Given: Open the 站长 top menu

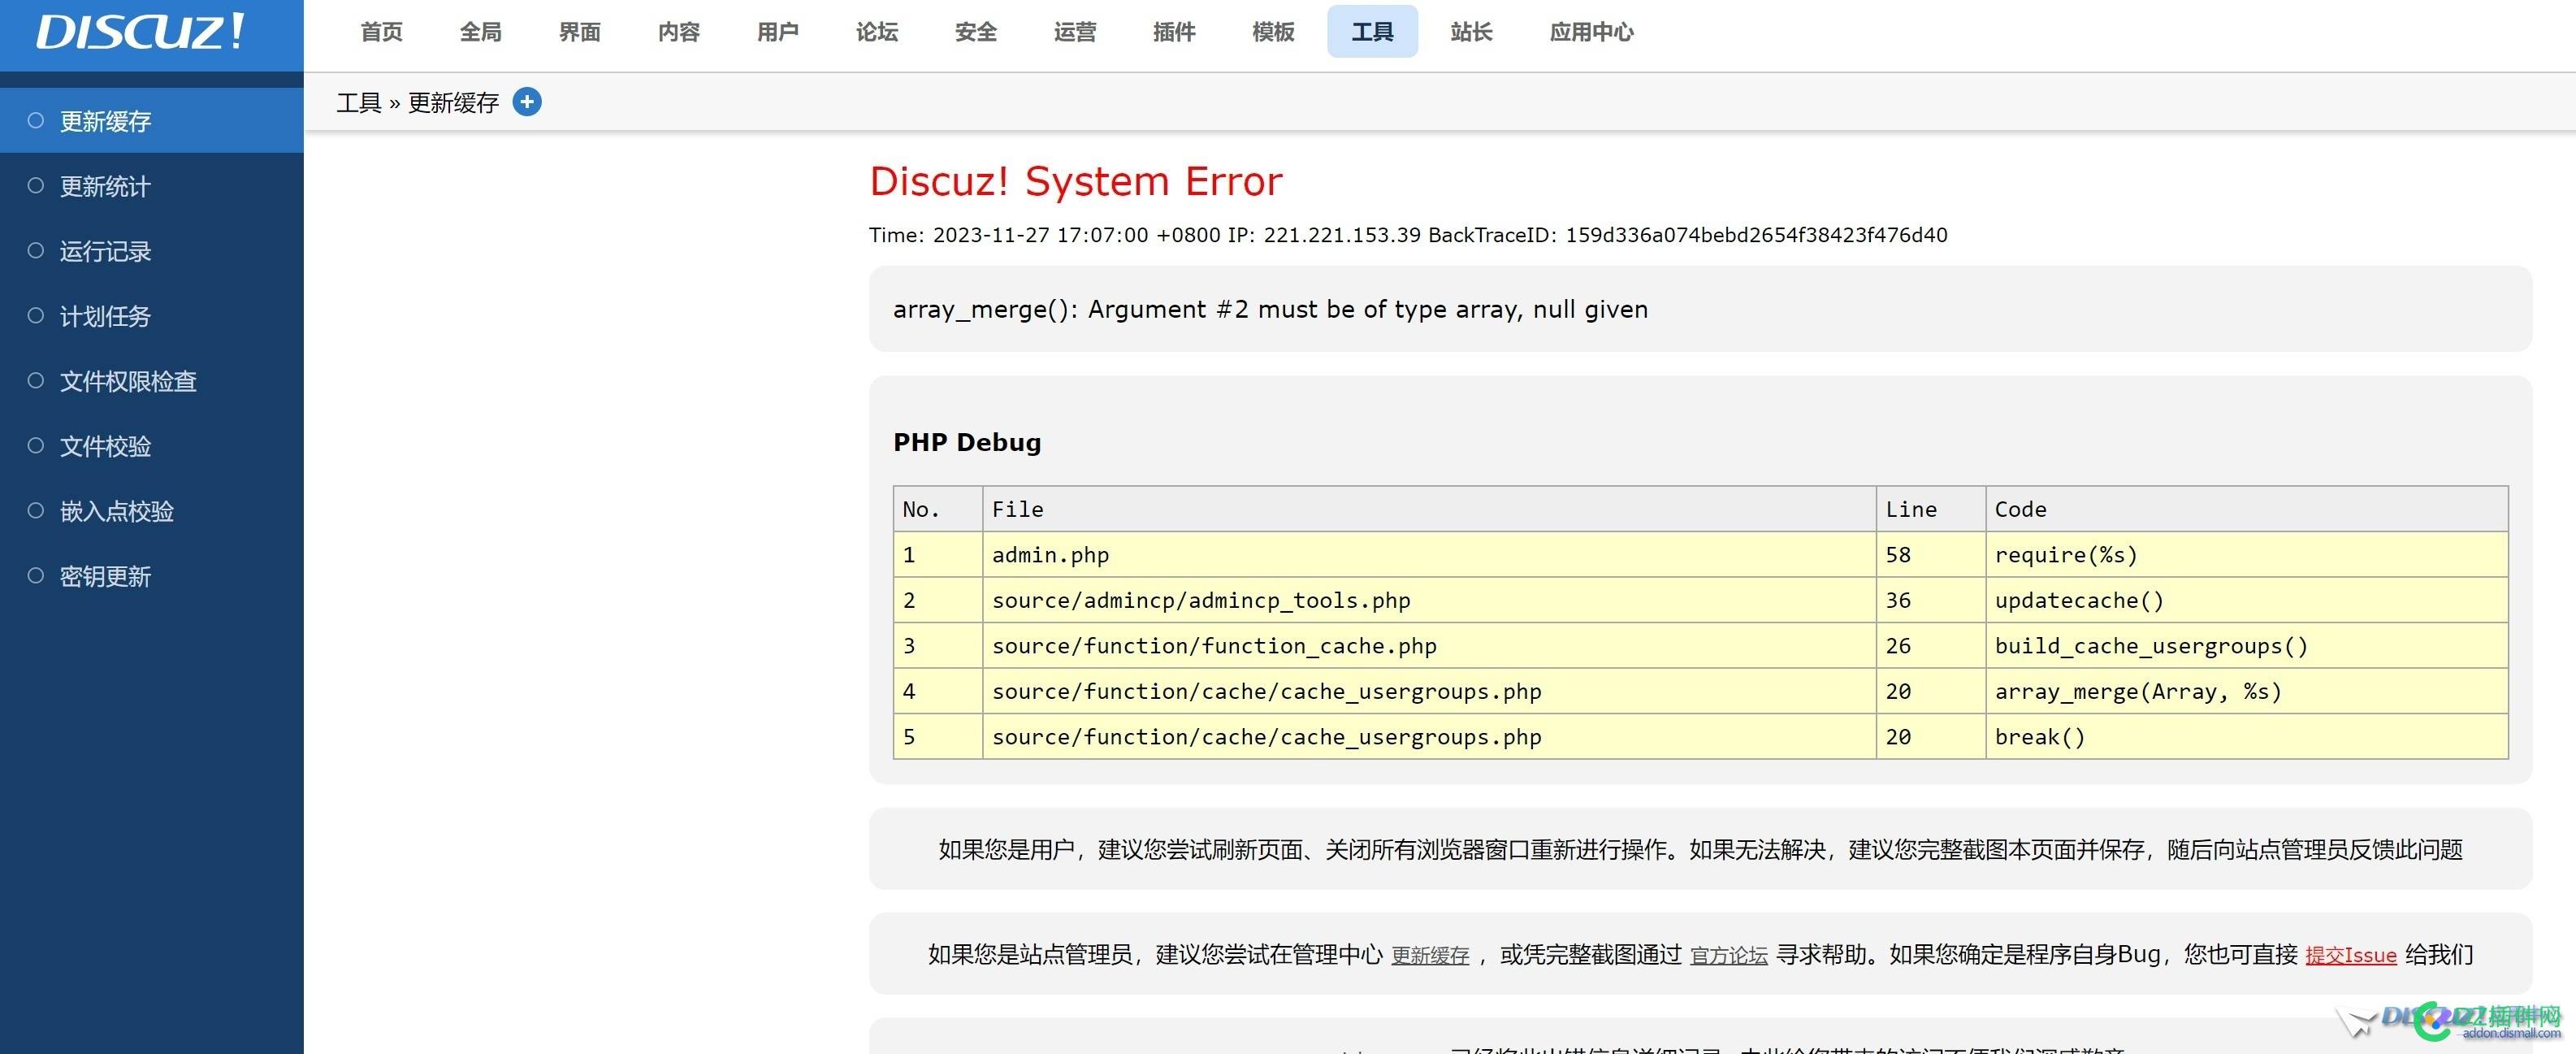Looking at the screenshot, I should [x=1471, y=32].
